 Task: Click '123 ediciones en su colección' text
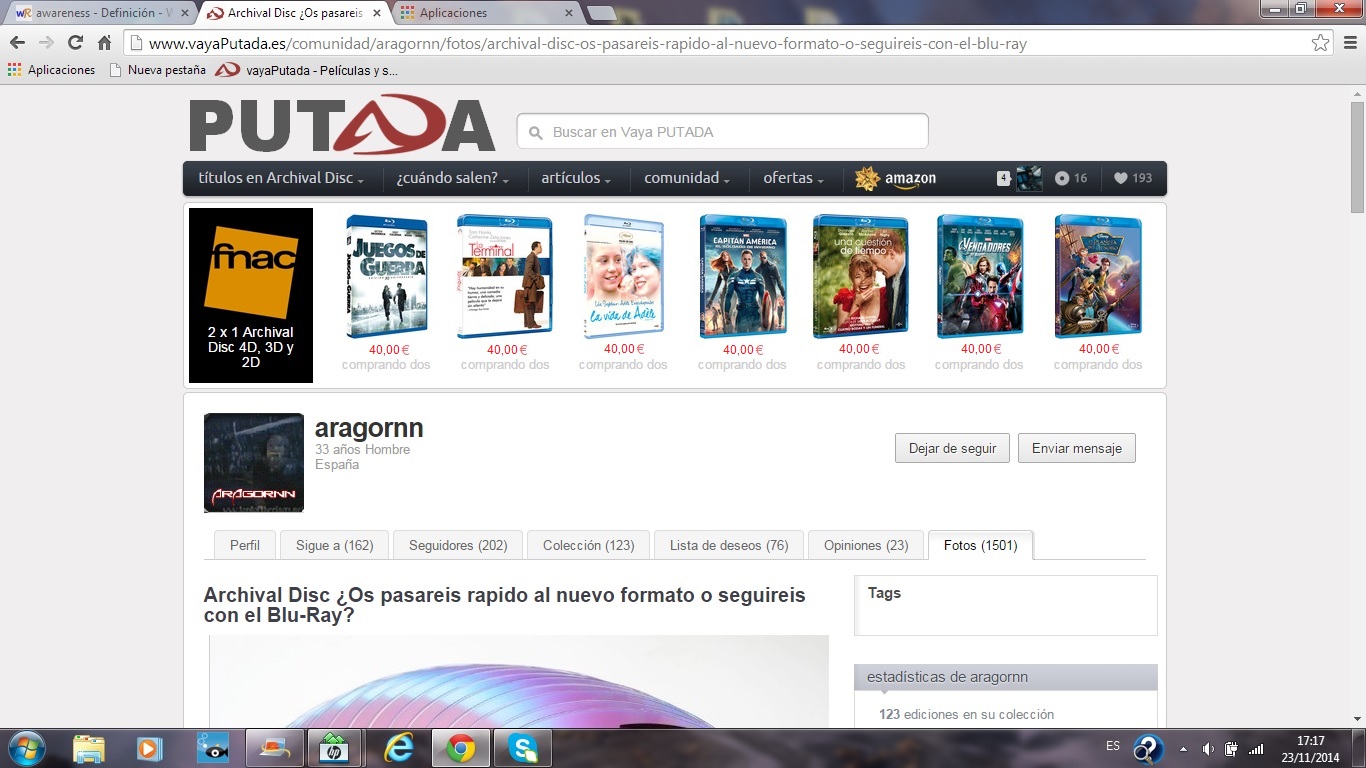point(966,714)
